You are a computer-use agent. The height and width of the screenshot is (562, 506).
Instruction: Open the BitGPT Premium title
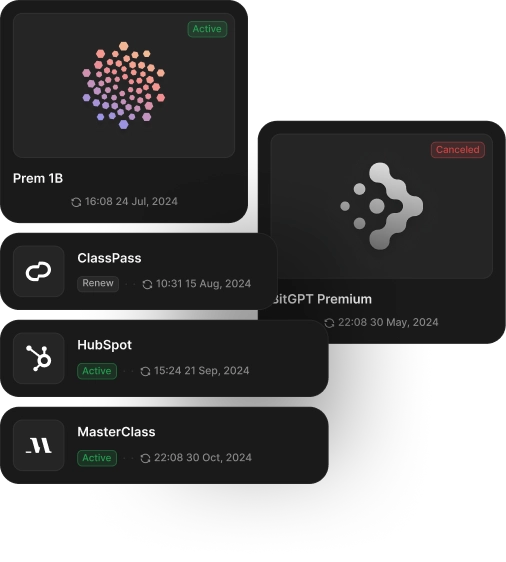pos(322,299)
